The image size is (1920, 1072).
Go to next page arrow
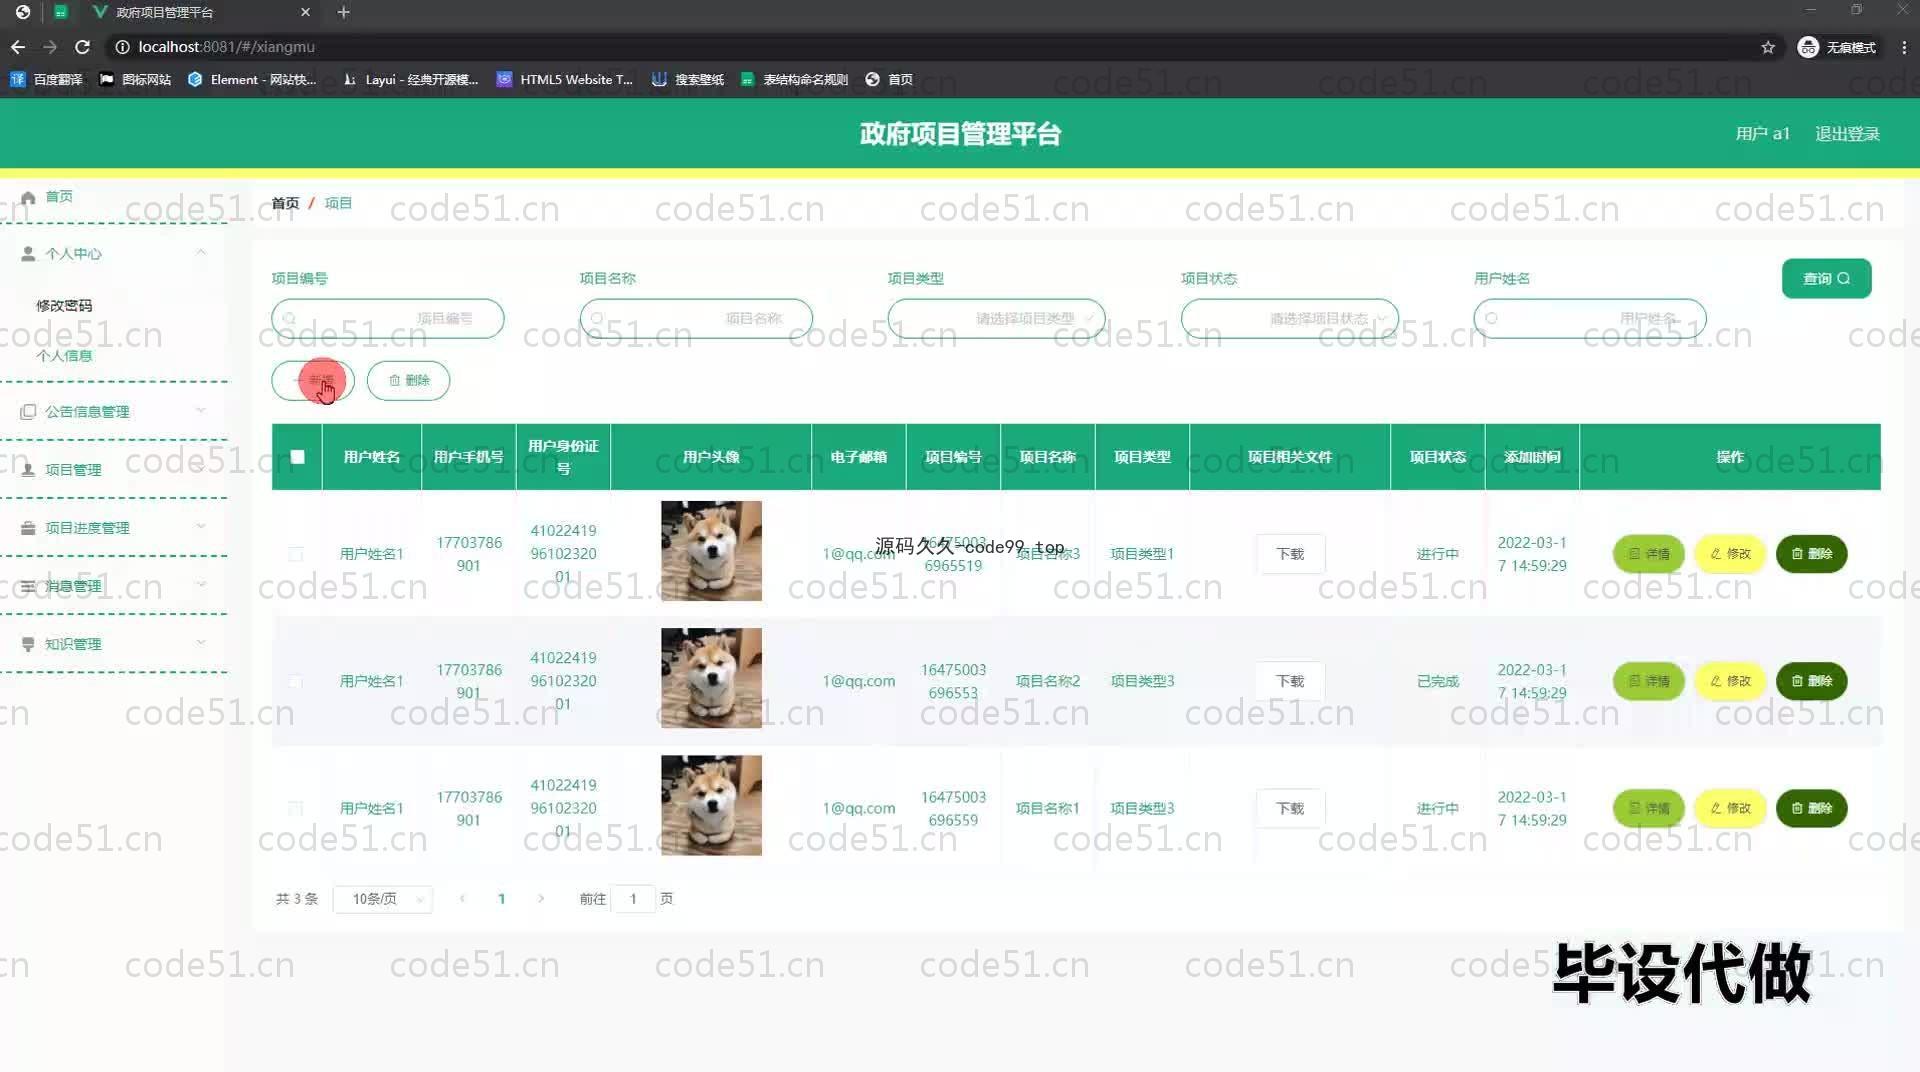[541, 899]
